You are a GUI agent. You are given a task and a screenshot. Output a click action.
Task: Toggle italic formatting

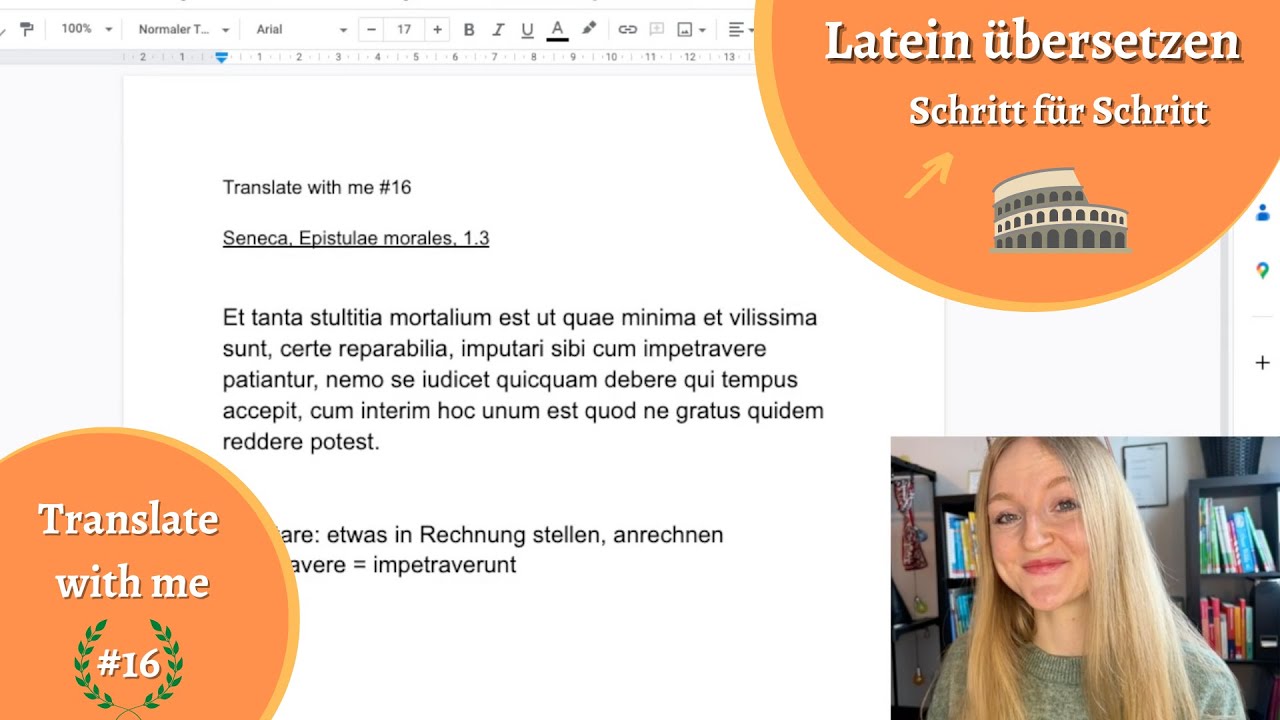click(498, 29)
